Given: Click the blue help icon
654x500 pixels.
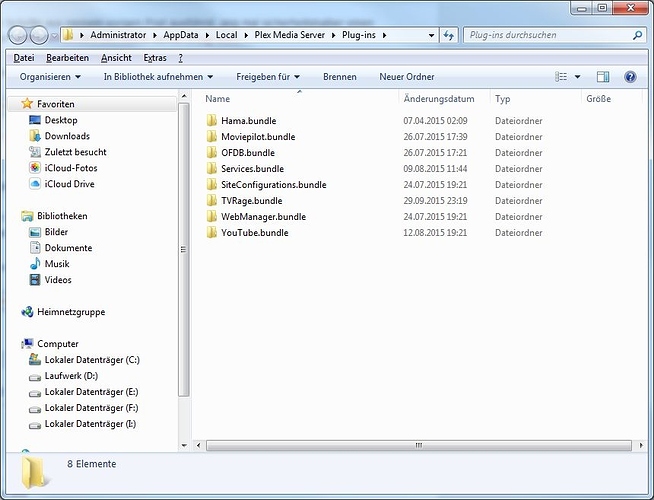Looking at the screenshot, I should (x=630, y=77).
